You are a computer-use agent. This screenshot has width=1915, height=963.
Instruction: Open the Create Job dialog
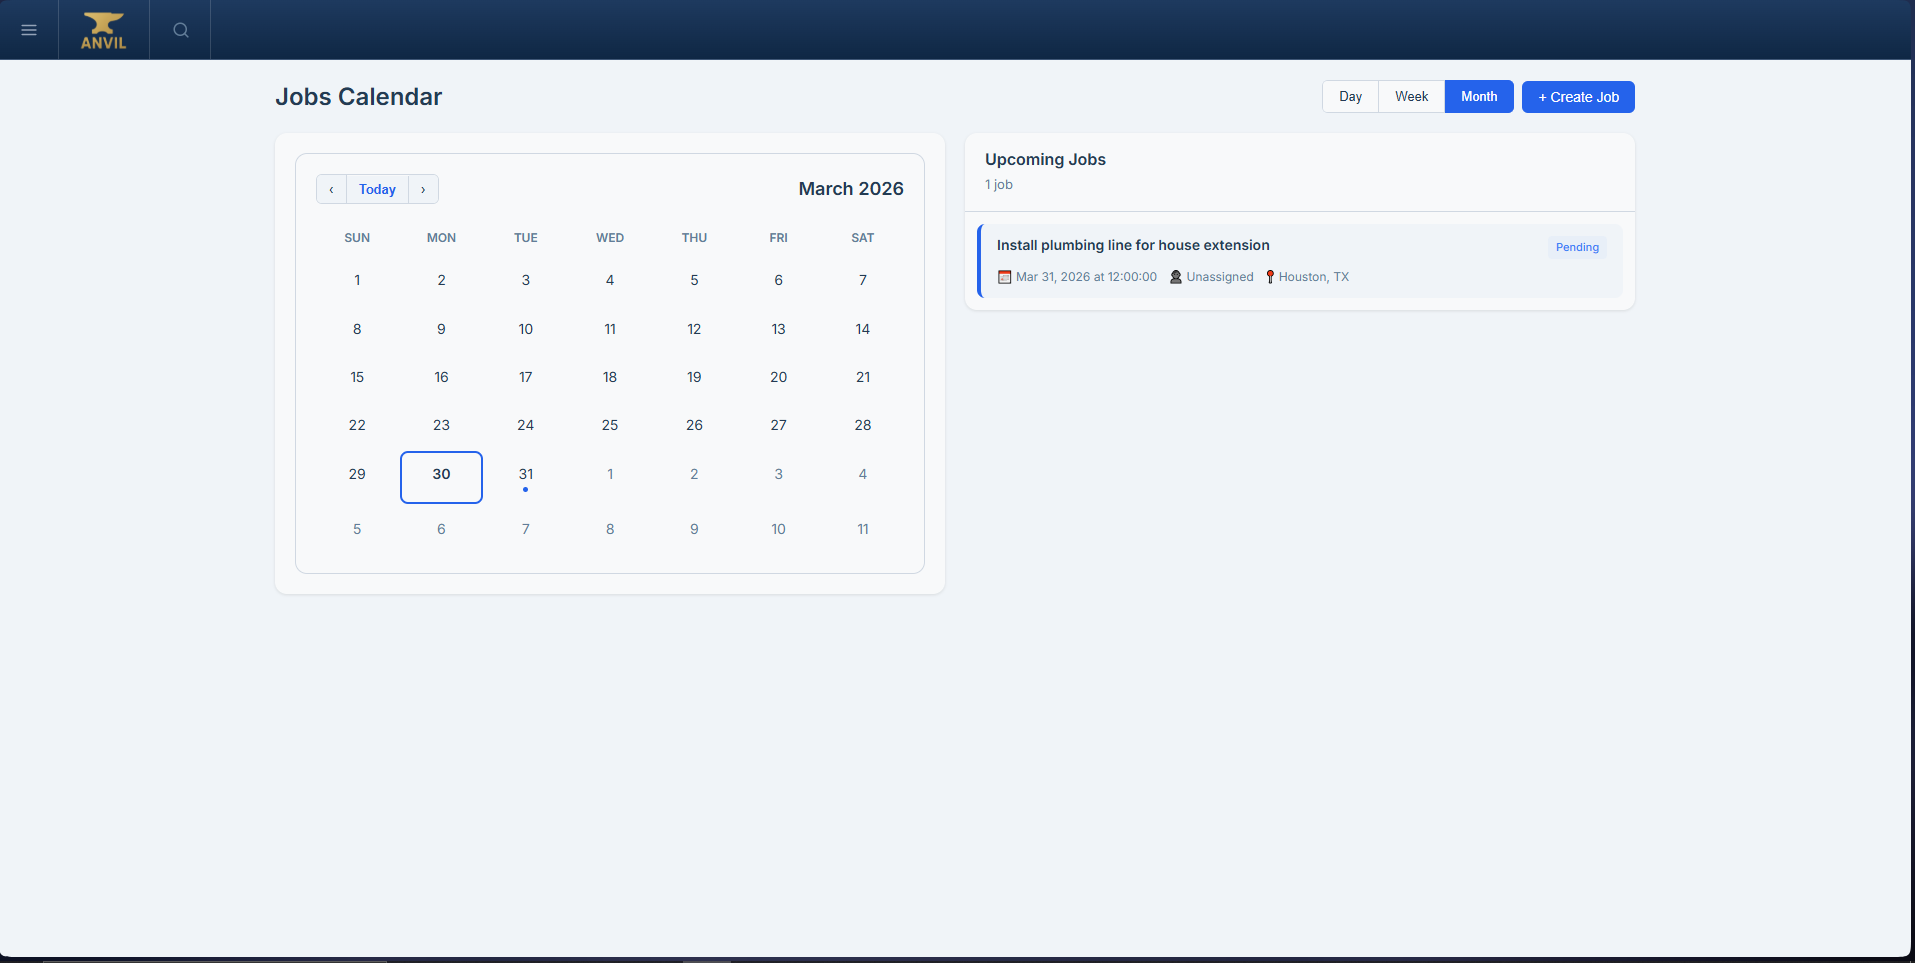point(1577,96)
